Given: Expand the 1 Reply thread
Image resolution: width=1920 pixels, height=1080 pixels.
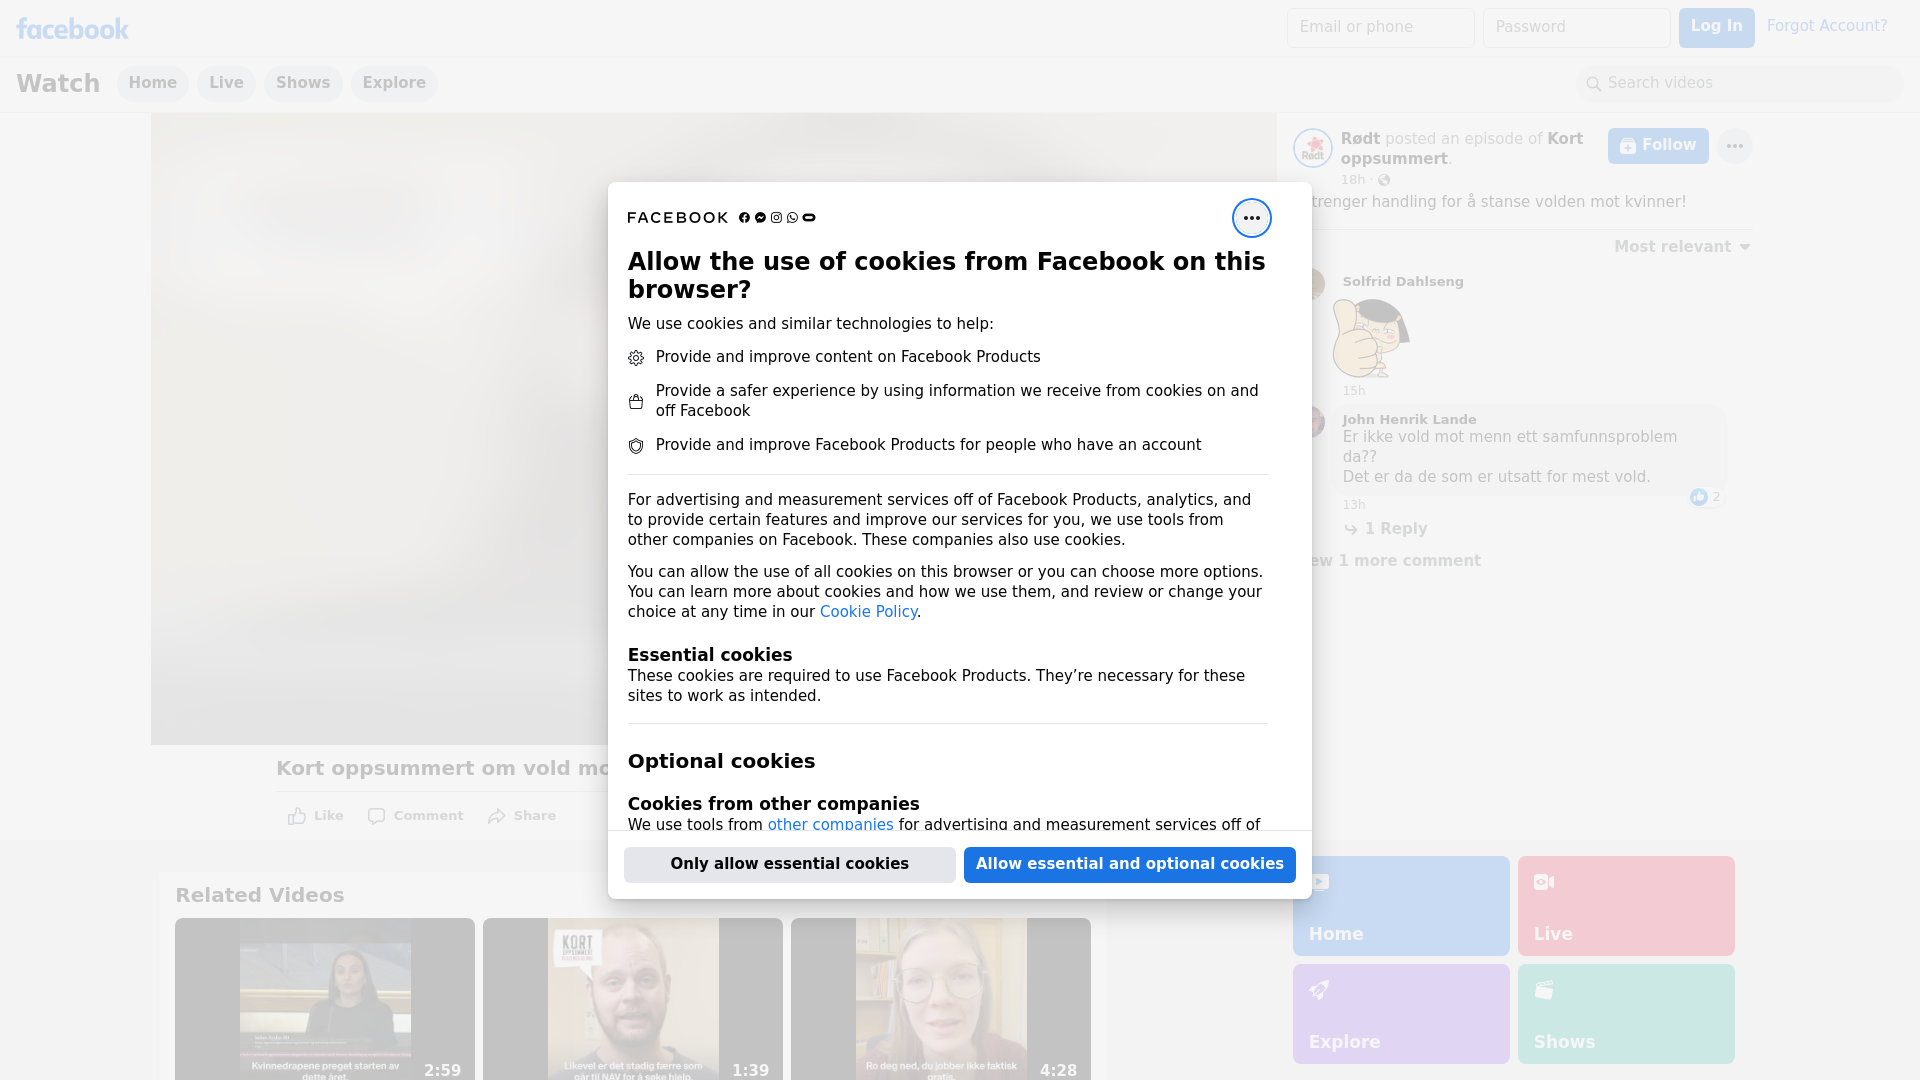Looking at the screenshot, I should click(x=1385, y=529).
